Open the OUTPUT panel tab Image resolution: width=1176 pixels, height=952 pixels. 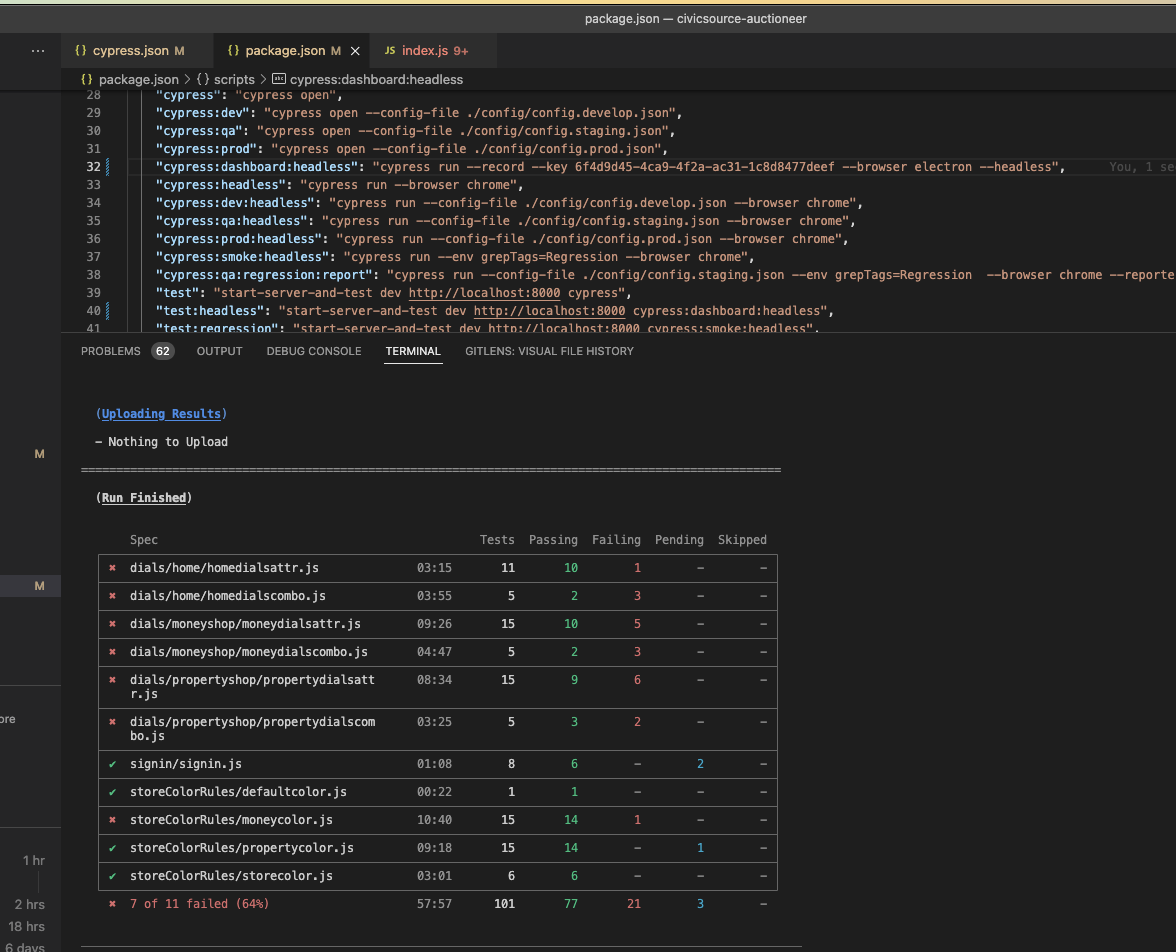coord(219,351)
